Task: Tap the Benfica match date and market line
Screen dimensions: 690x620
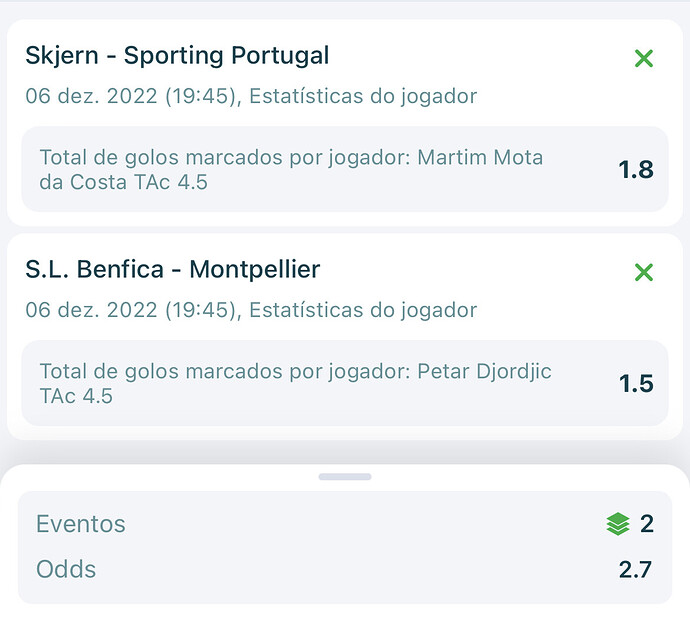Action: click(x=251, y=310)
